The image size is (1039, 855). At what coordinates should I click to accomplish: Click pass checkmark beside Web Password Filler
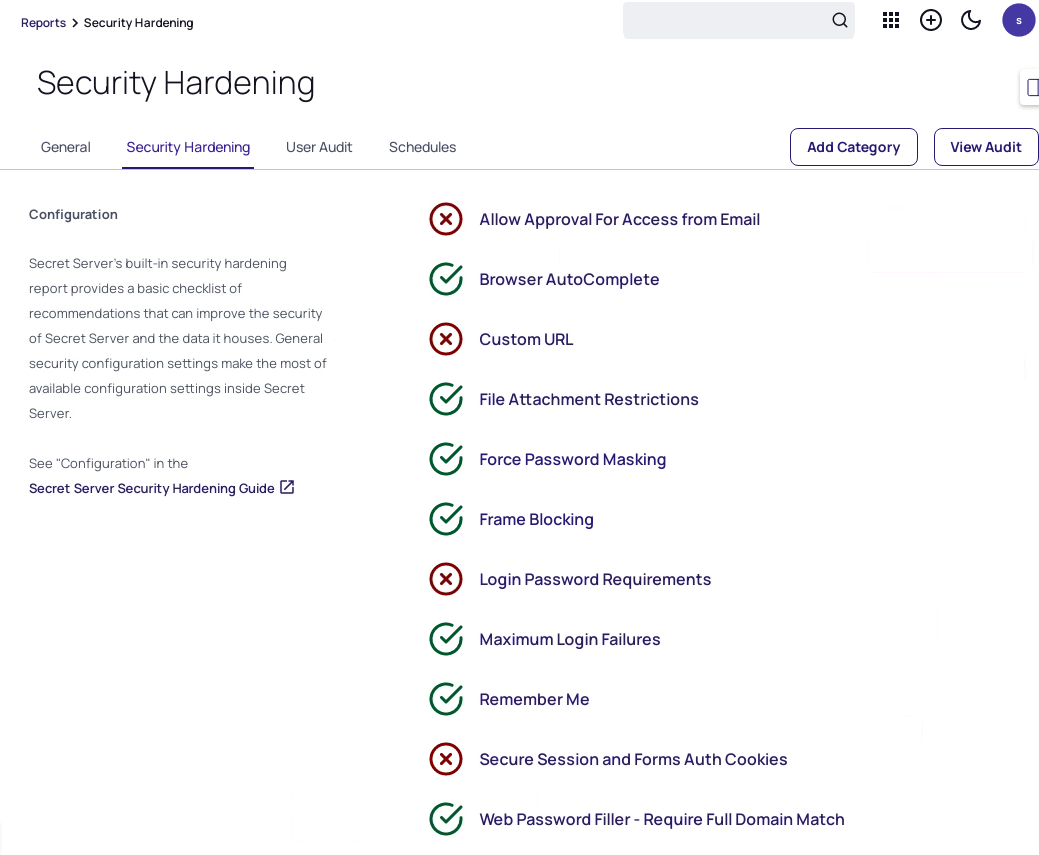[x=446, y=819]
